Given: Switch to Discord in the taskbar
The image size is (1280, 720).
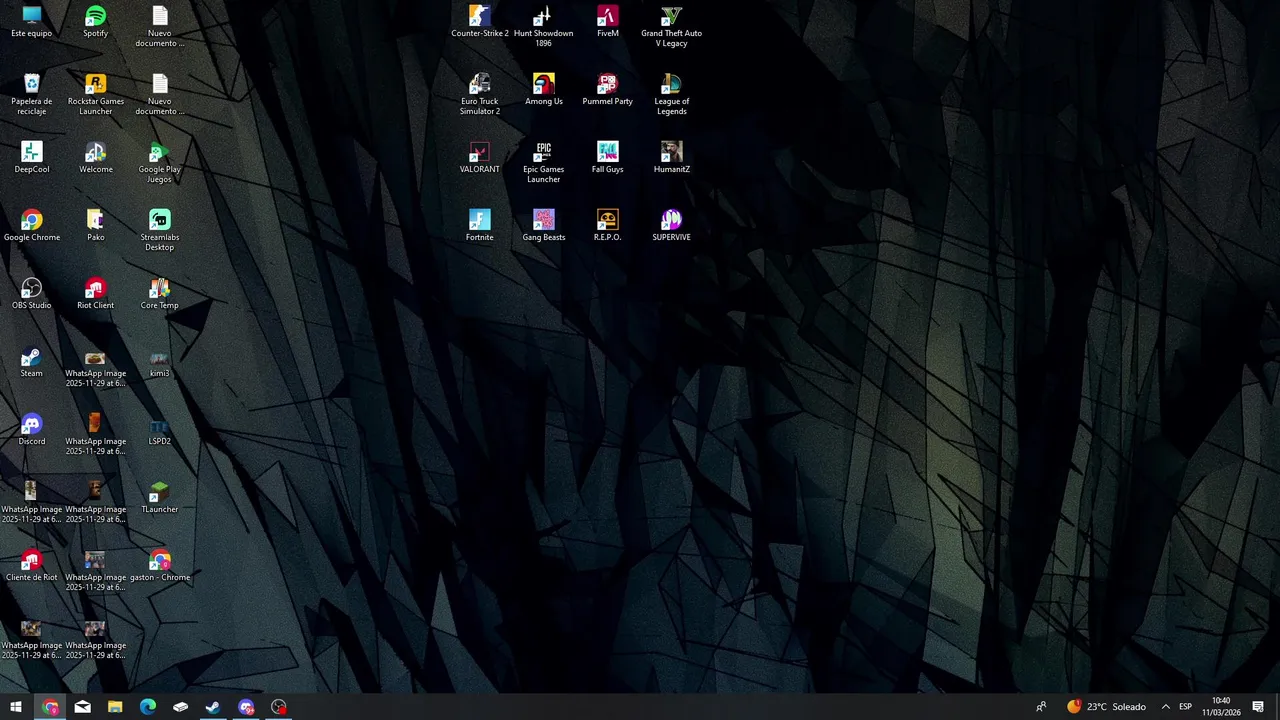Looking at the screenshot, I should tap(246, 707).
